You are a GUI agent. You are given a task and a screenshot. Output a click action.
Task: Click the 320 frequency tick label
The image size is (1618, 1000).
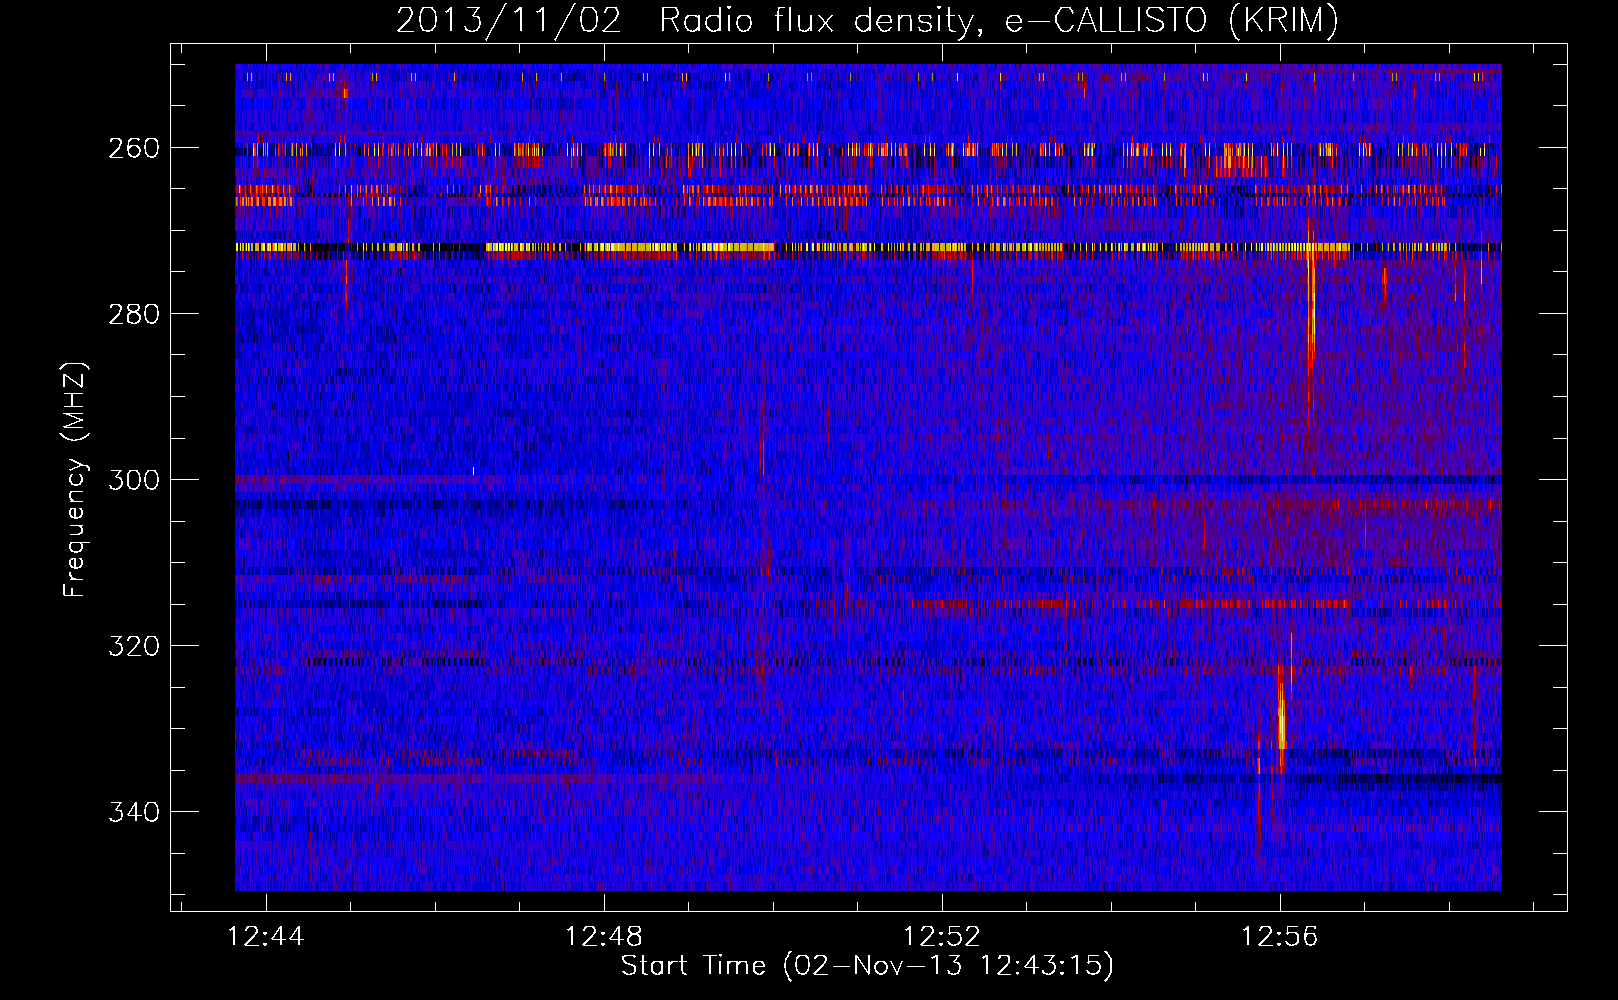pyautogui.click(x=133, y=646)
